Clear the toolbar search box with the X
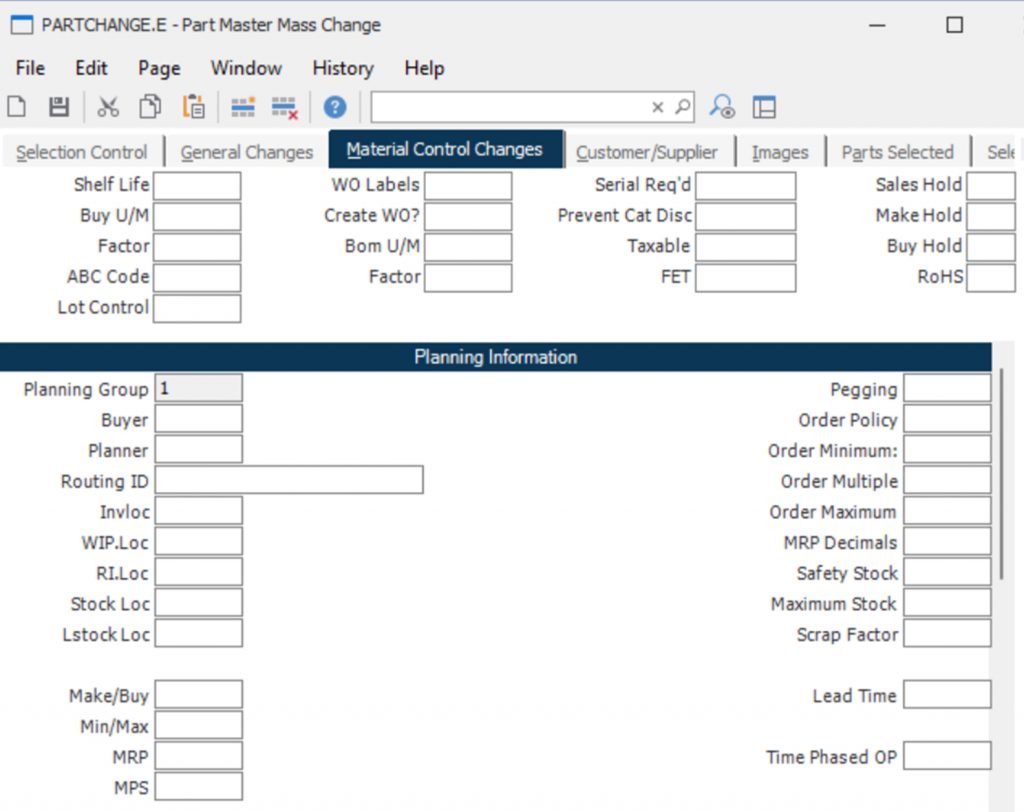This screenshot has width=1024, height=812. [658, 107]
